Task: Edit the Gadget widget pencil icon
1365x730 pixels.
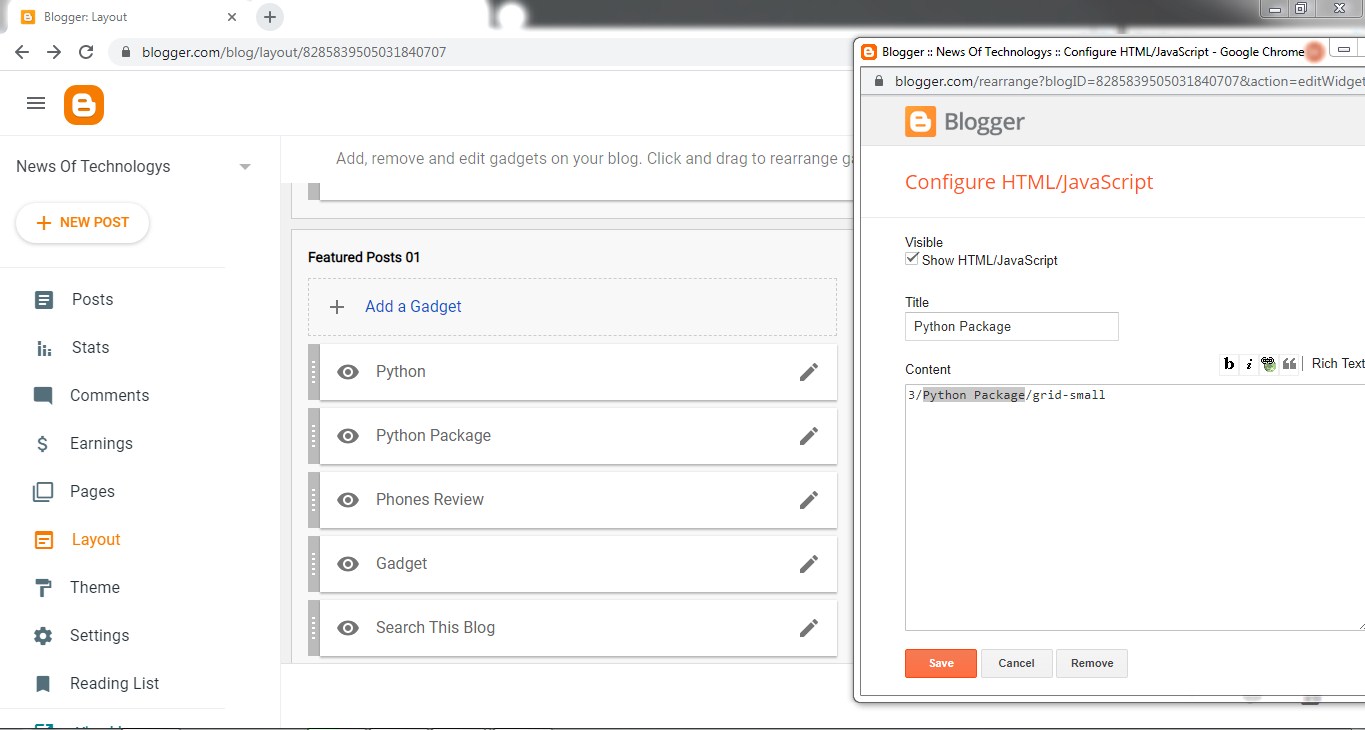Action: coord(809,564)
